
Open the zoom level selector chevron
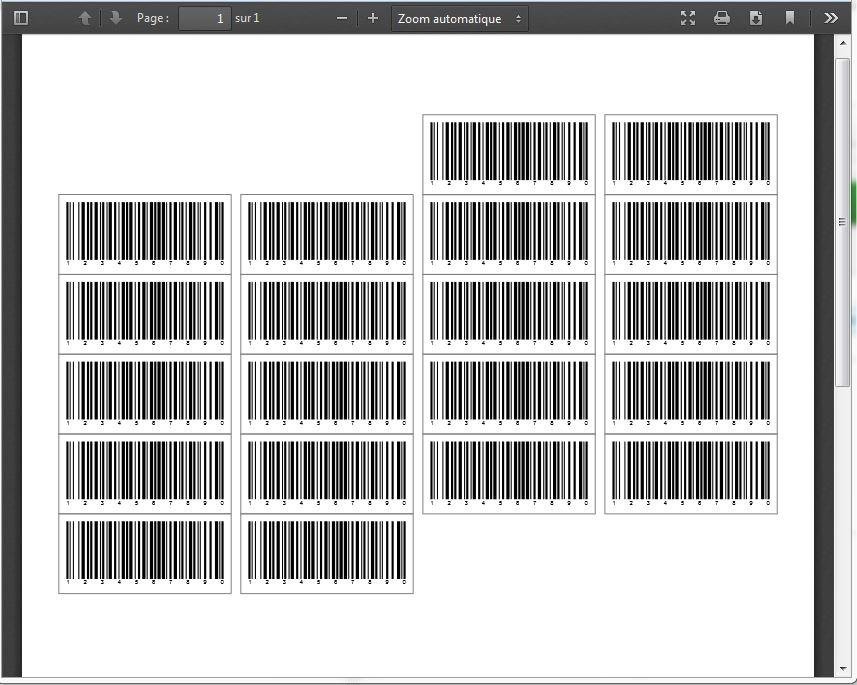click(517, 17)
